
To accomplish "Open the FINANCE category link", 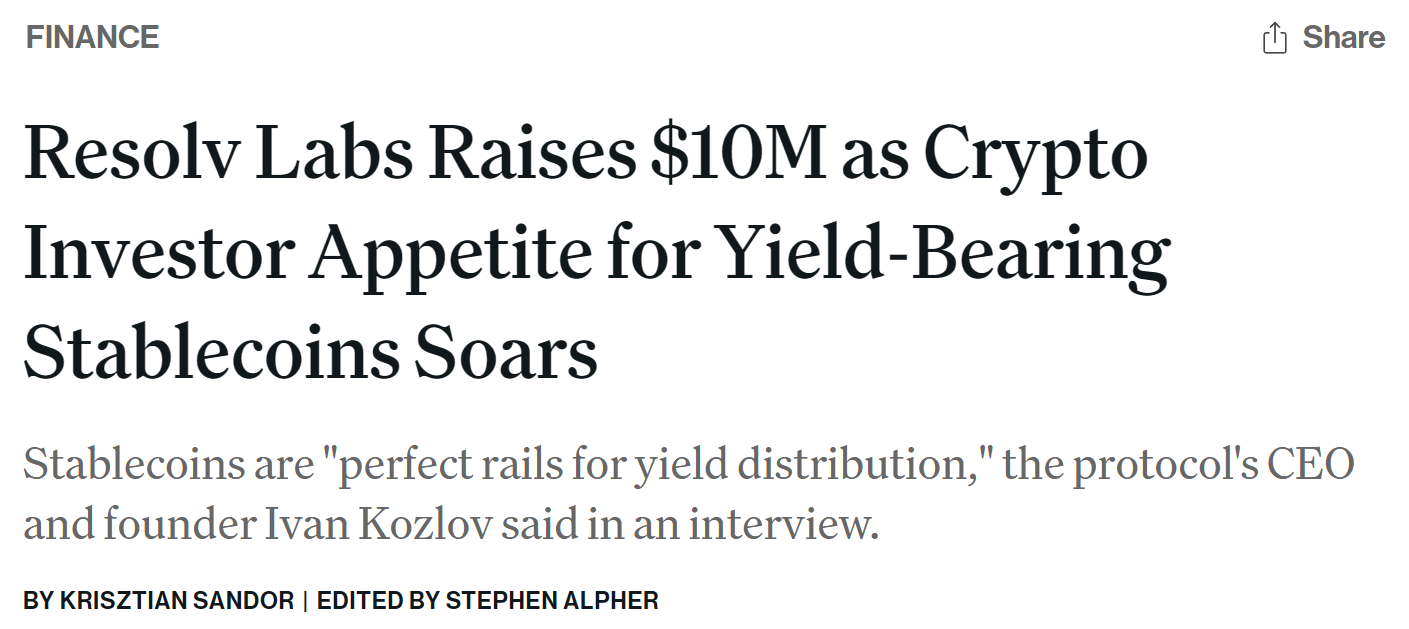I will (x=92, y=38).
